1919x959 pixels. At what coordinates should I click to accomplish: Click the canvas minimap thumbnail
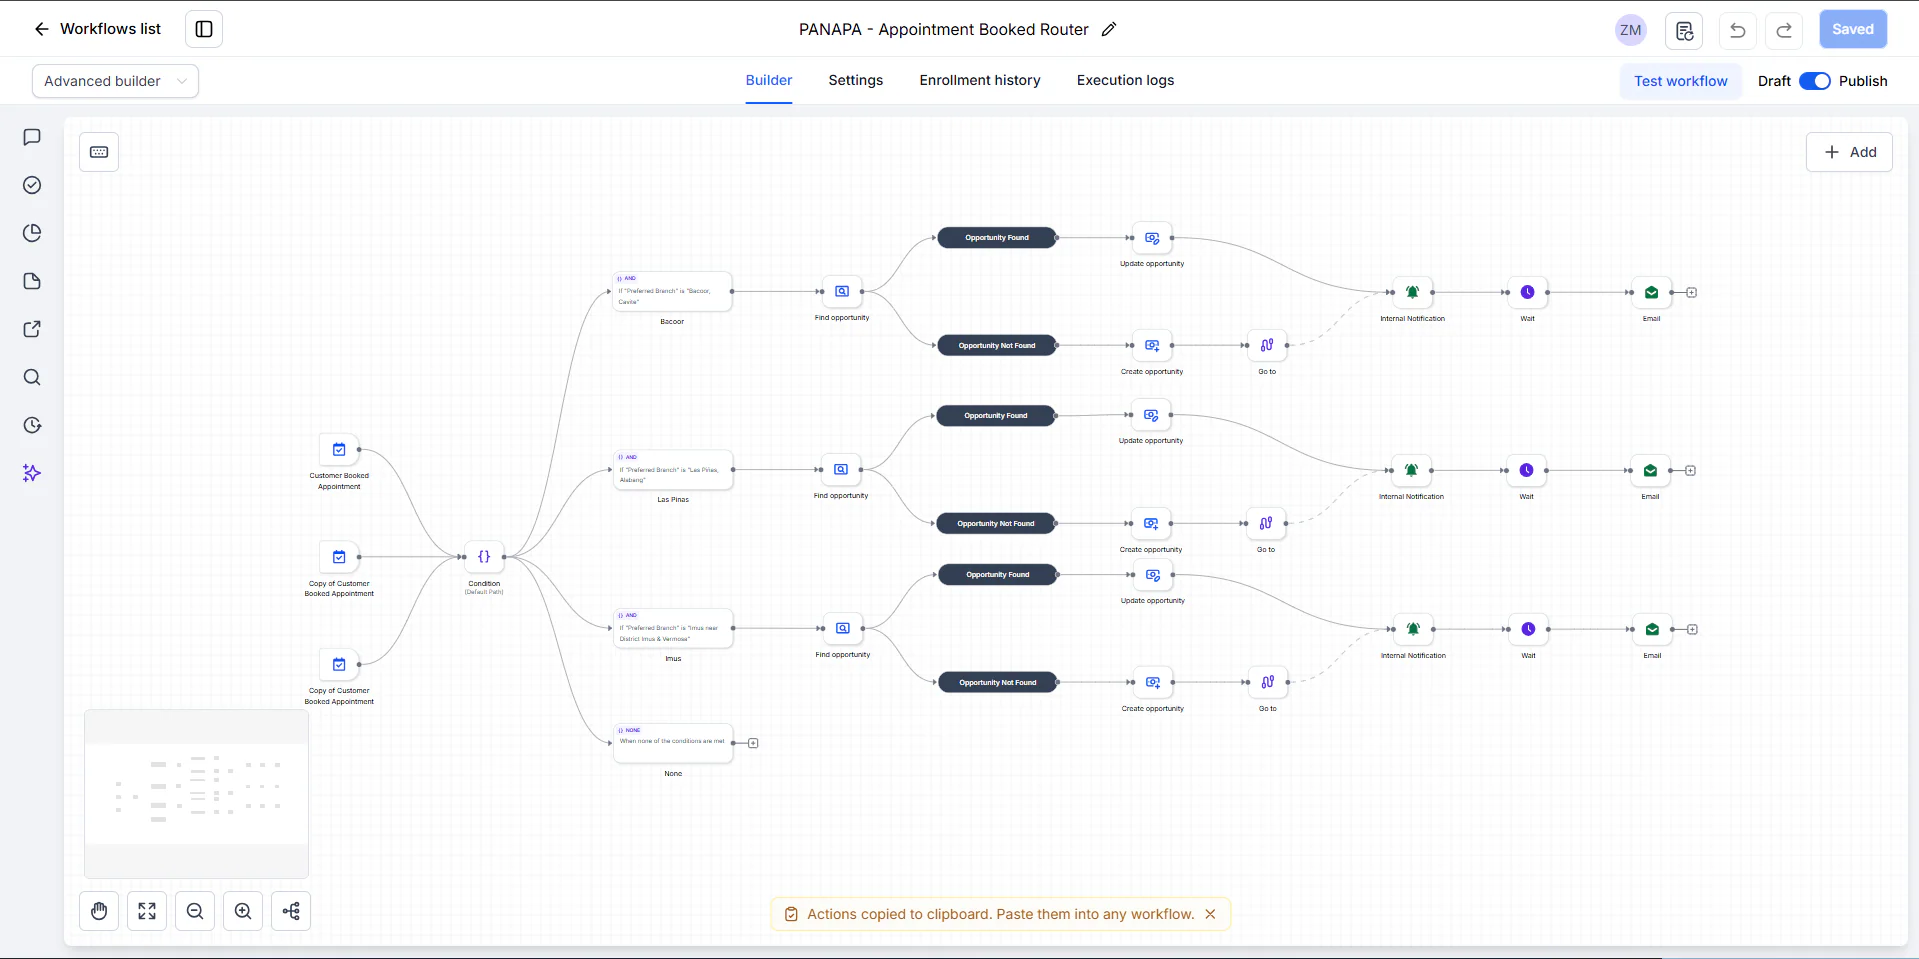pos(196,794)
